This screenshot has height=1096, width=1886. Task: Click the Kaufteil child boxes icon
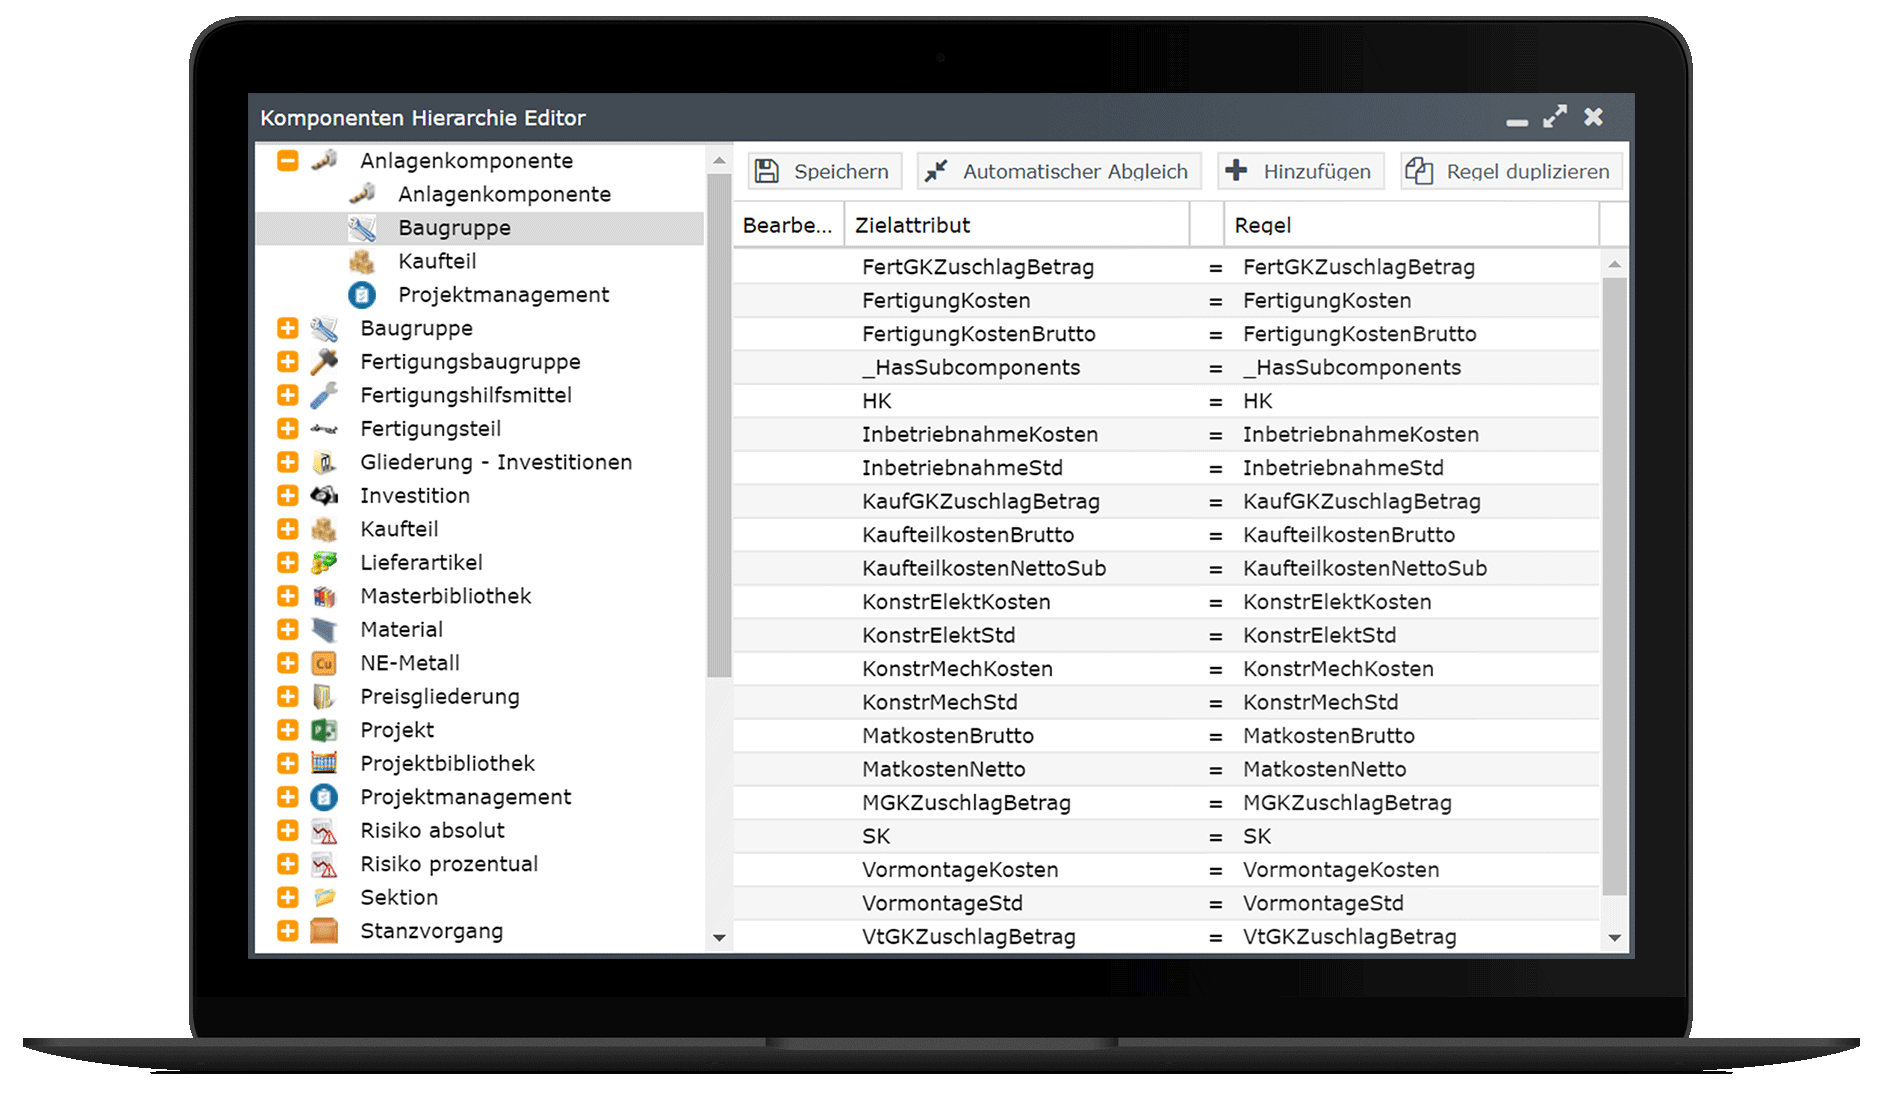(362, 261)
